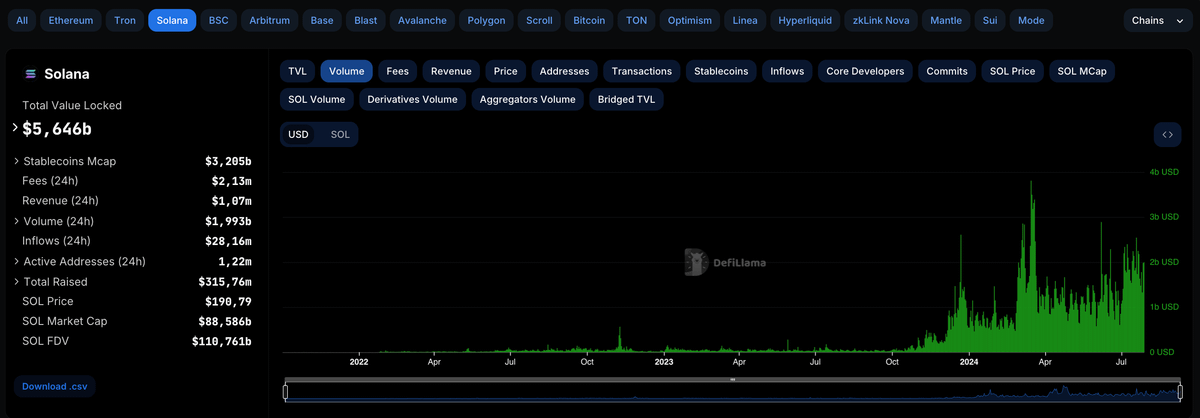Toggle the Commits metric

click(x=947, y=71)
